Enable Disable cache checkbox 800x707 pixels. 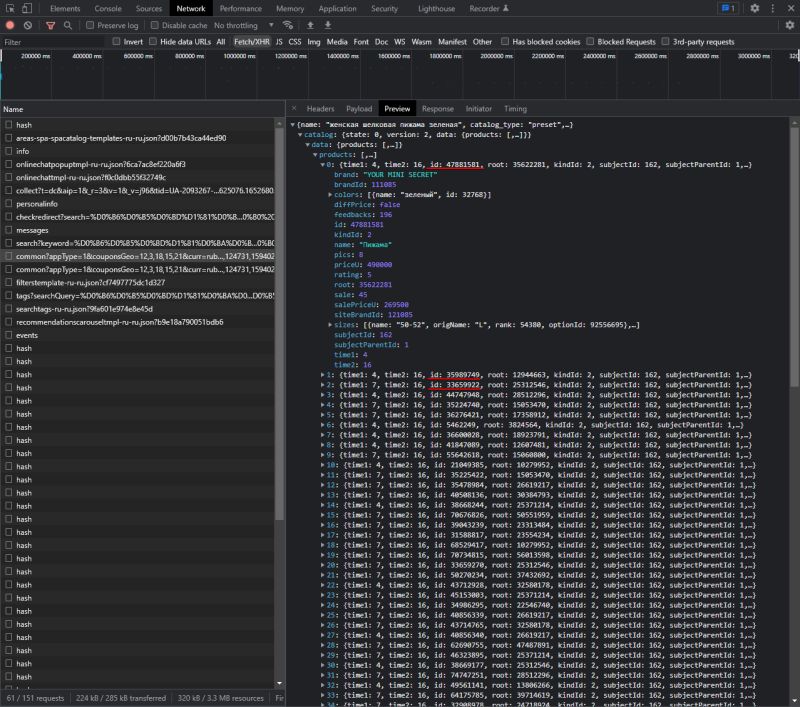[x=155, y=25]
